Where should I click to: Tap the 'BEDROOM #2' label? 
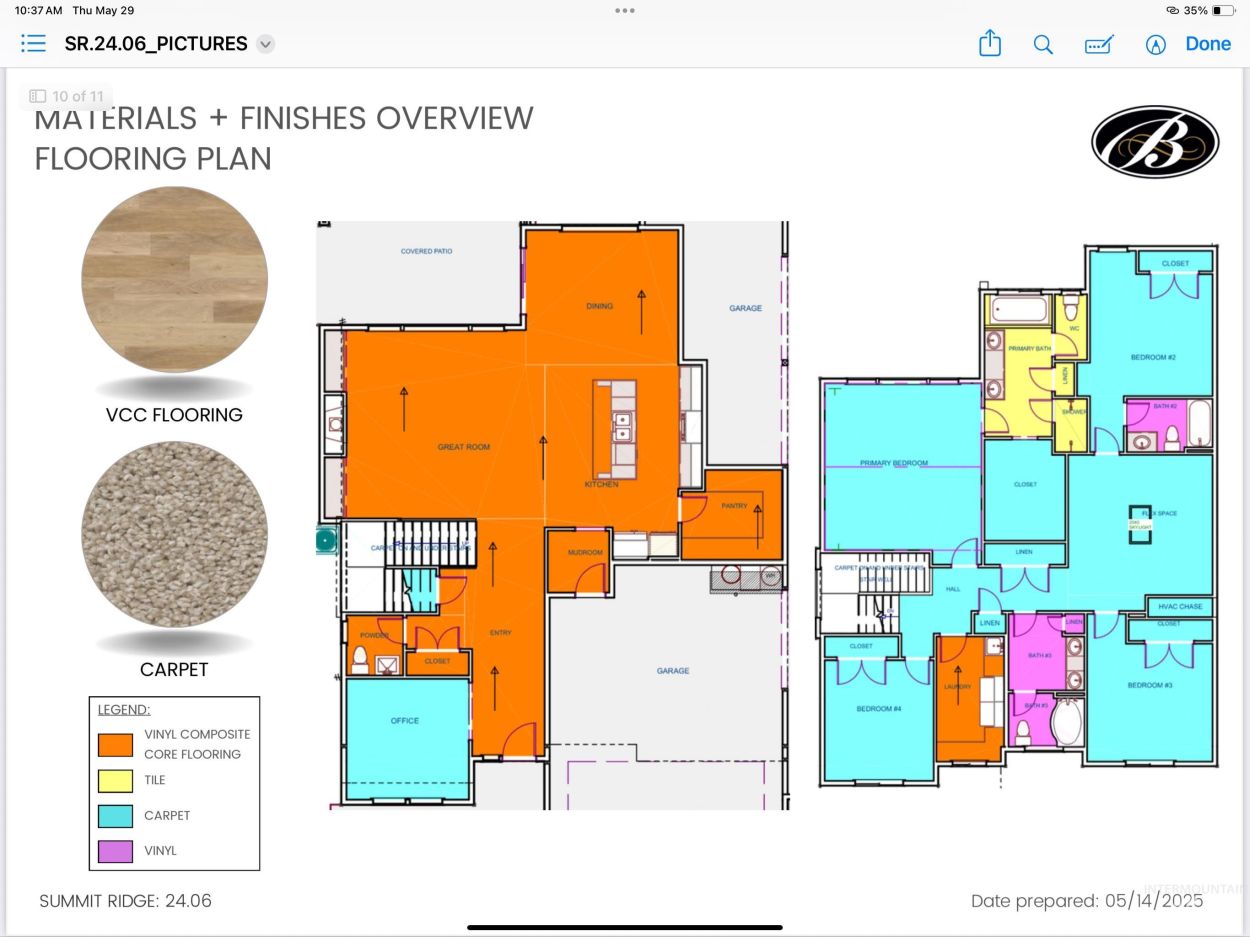point(1152,357)
